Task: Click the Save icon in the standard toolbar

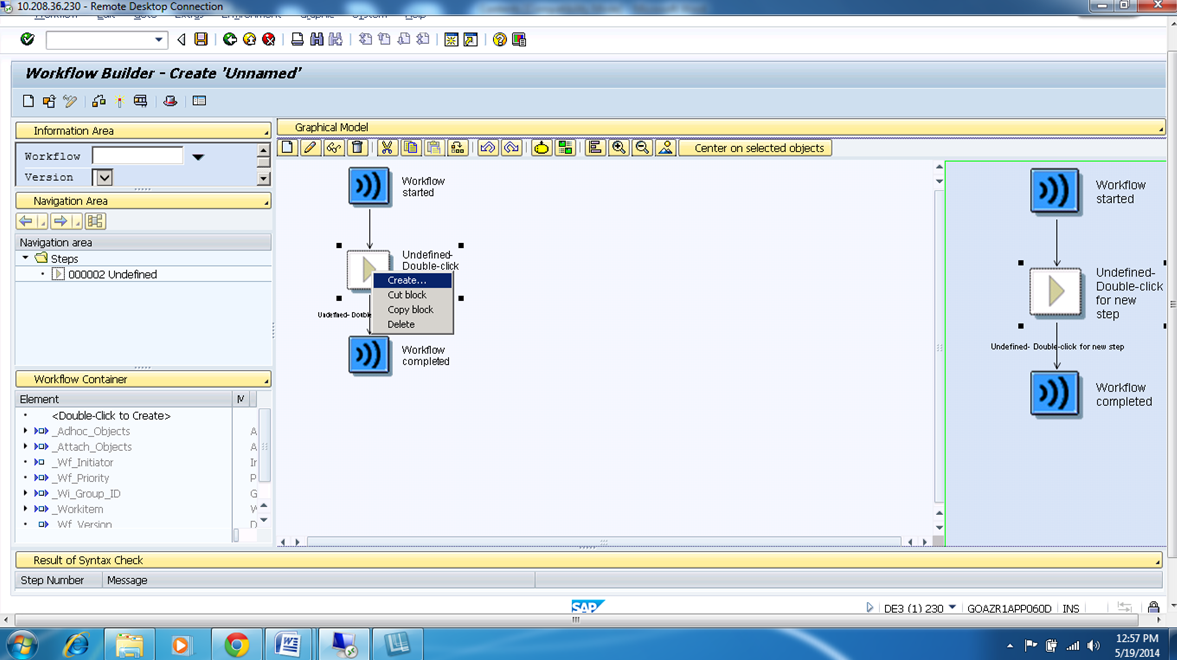Action: click(x=200, y=40)
